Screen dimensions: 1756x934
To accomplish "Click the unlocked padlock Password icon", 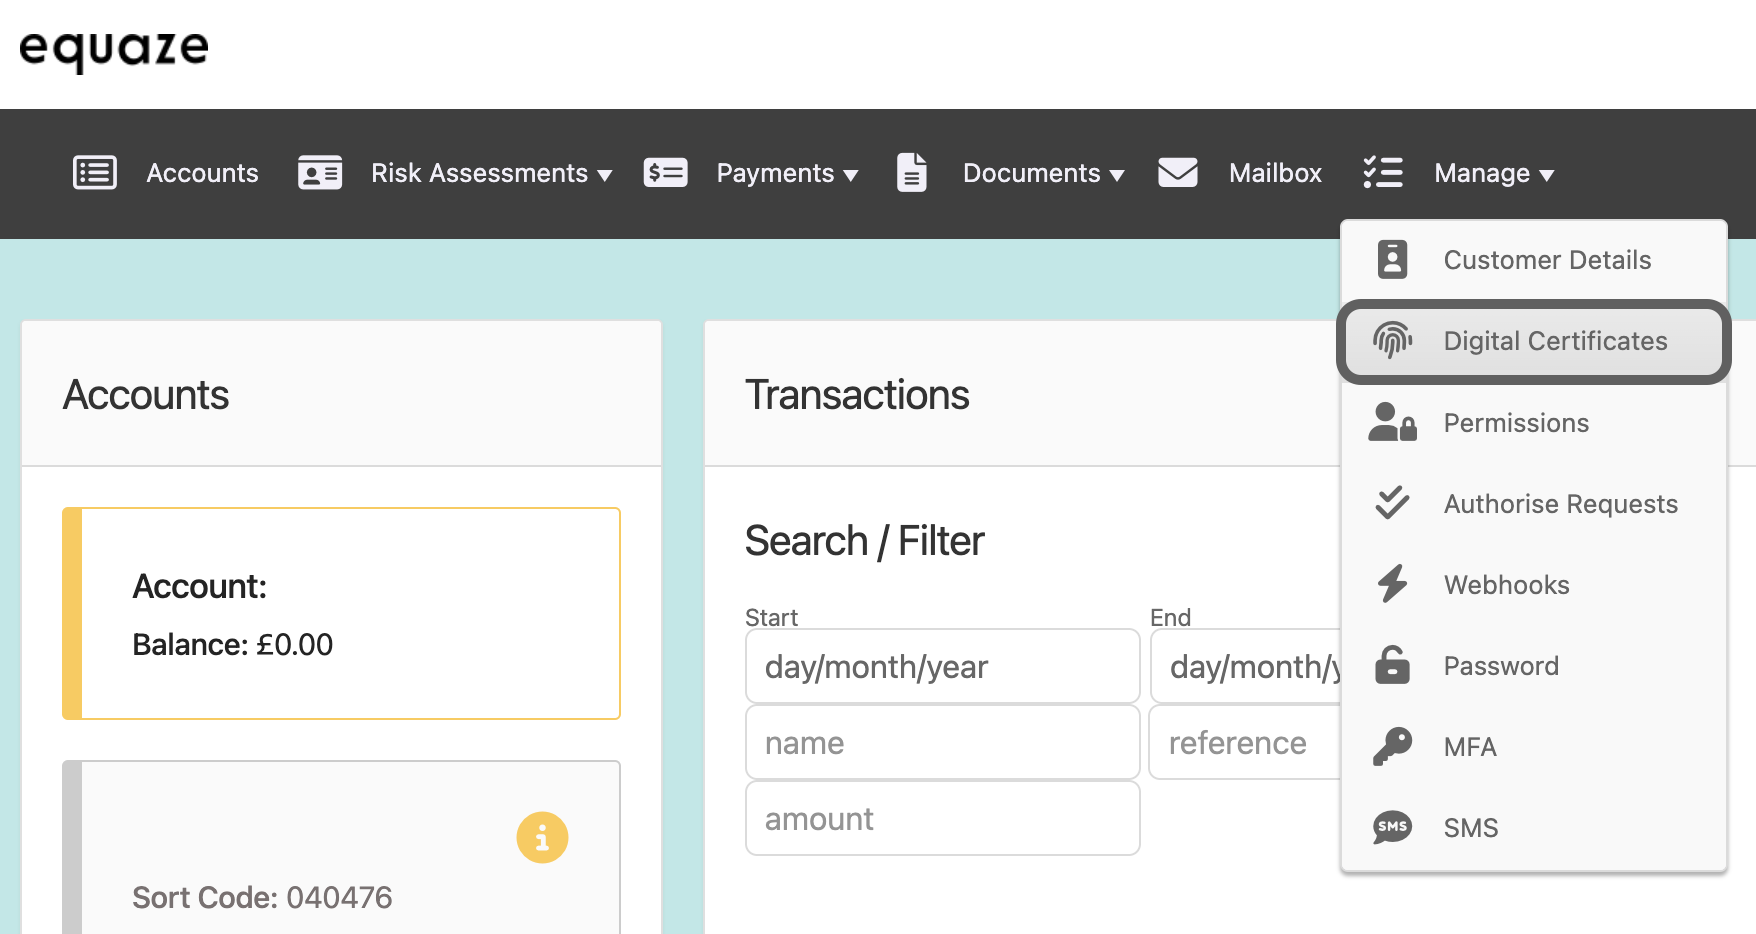I will click(x=1392, y=665).
